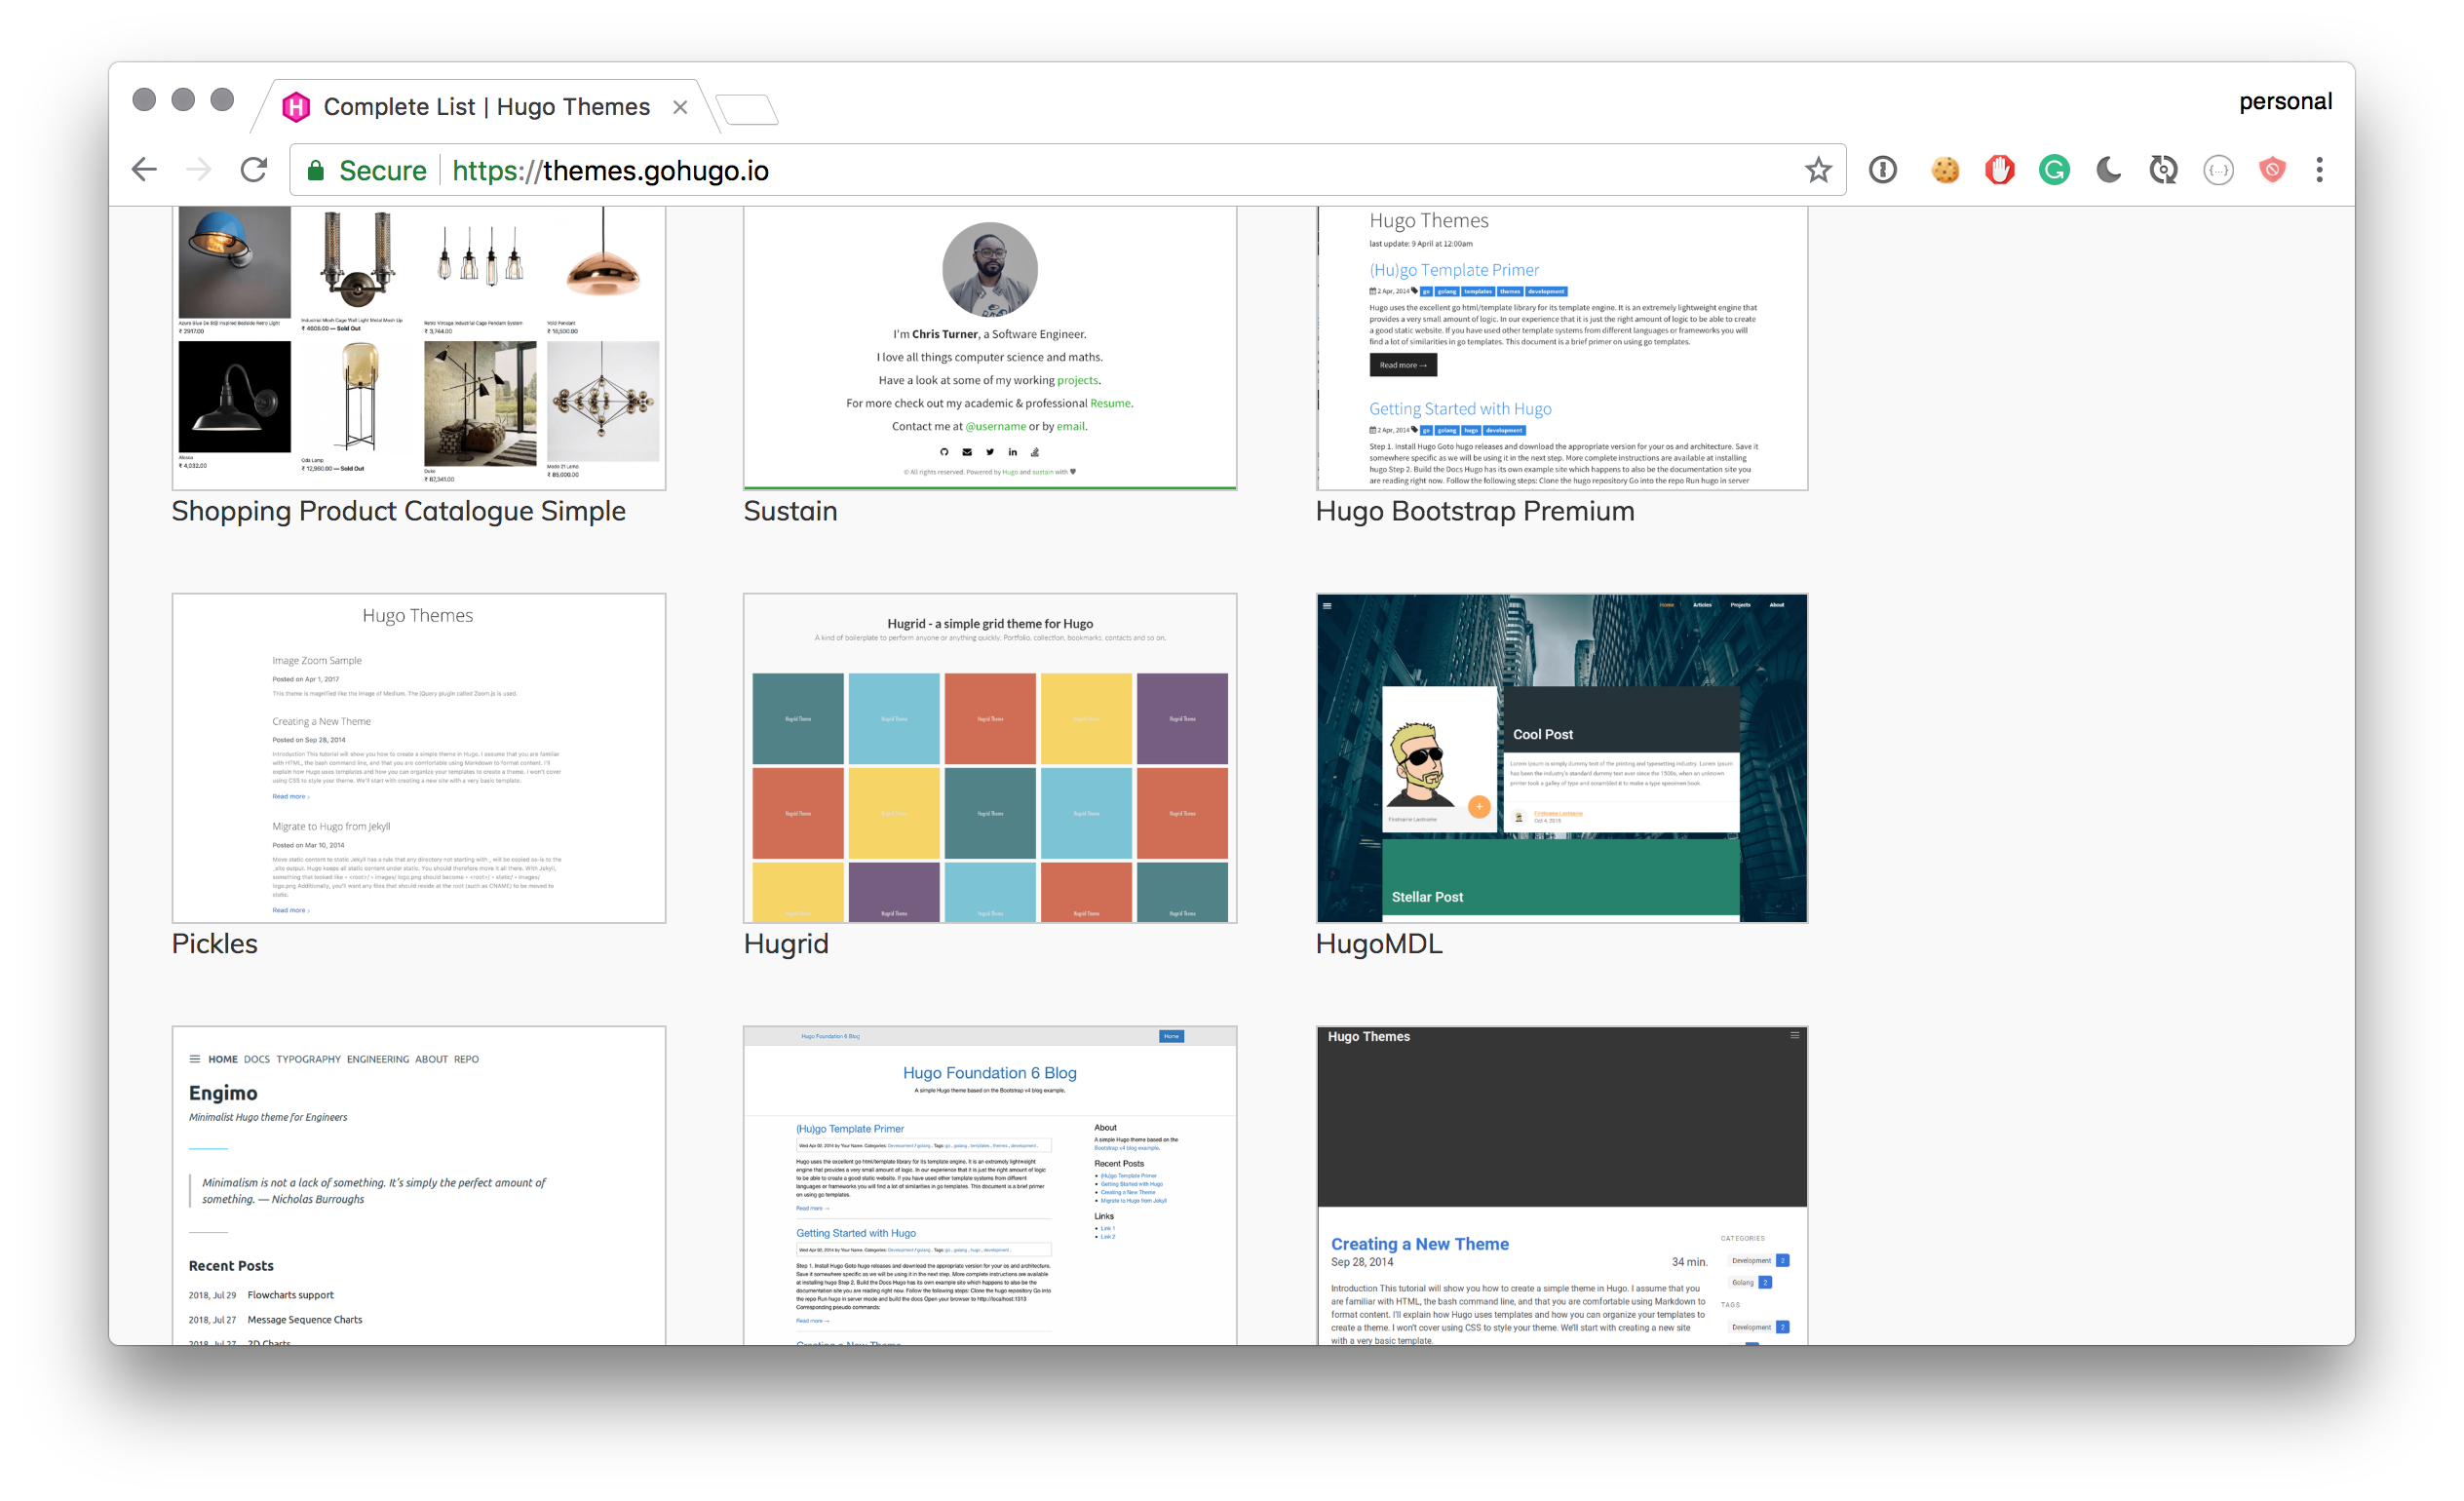Toggle the dark mode moon extension
This screenshot has height=1501, width=2464.
tap(2108, 170)
